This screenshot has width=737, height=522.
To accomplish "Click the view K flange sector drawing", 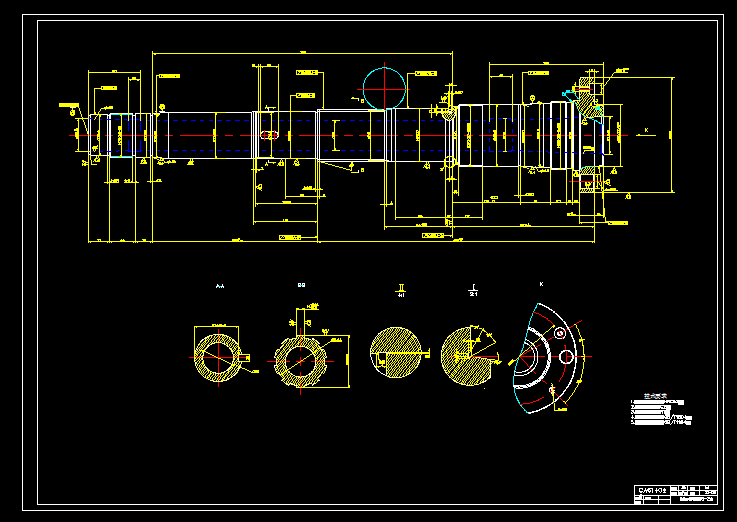I will 548,358.
